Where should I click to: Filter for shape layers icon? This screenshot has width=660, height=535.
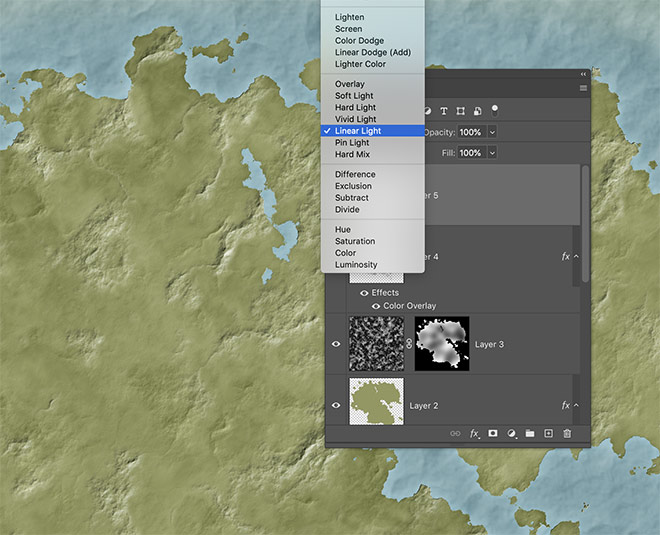[x=460, y=111]
